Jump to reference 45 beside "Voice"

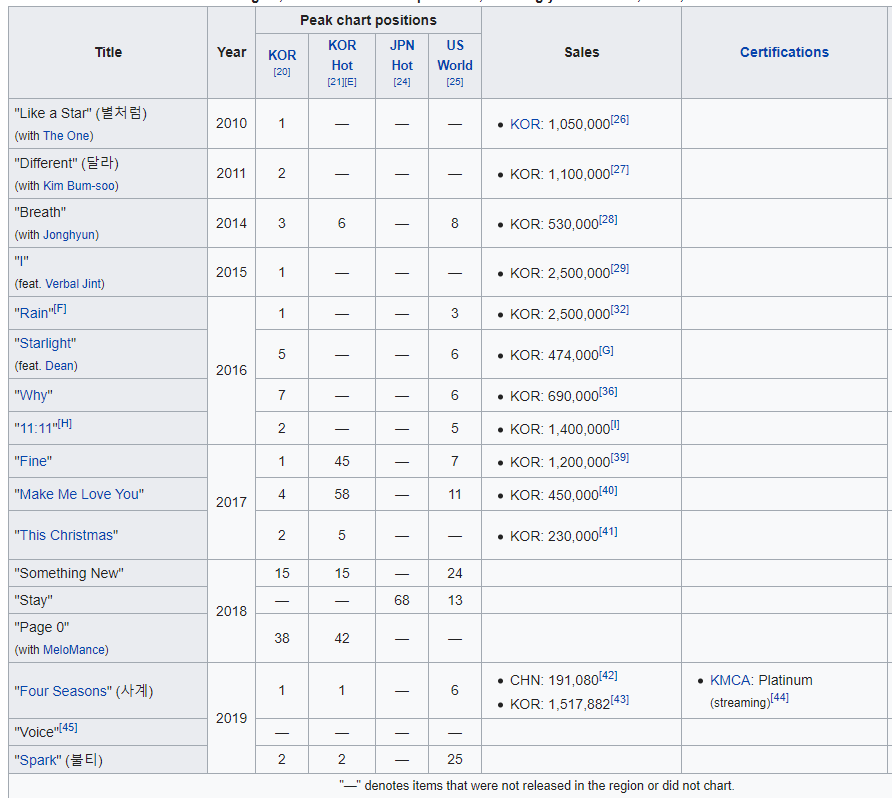point(68,727)
